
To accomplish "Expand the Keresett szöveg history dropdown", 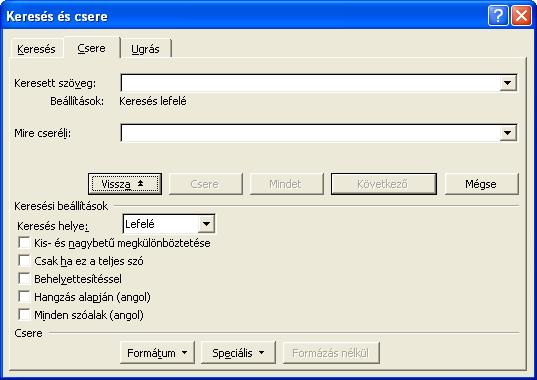I will coord(508,83).
